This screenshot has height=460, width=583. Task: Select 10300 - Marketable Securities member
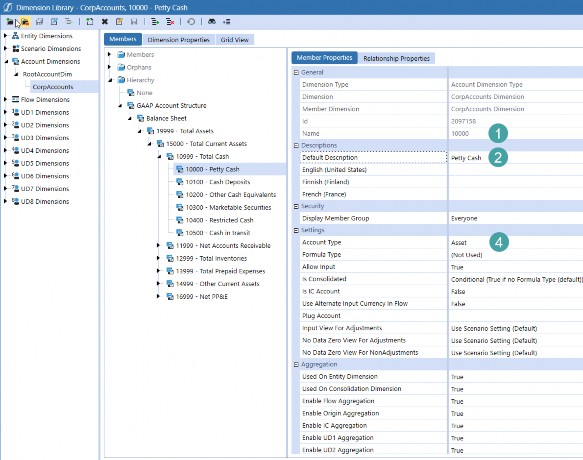[x=228, y=208]
